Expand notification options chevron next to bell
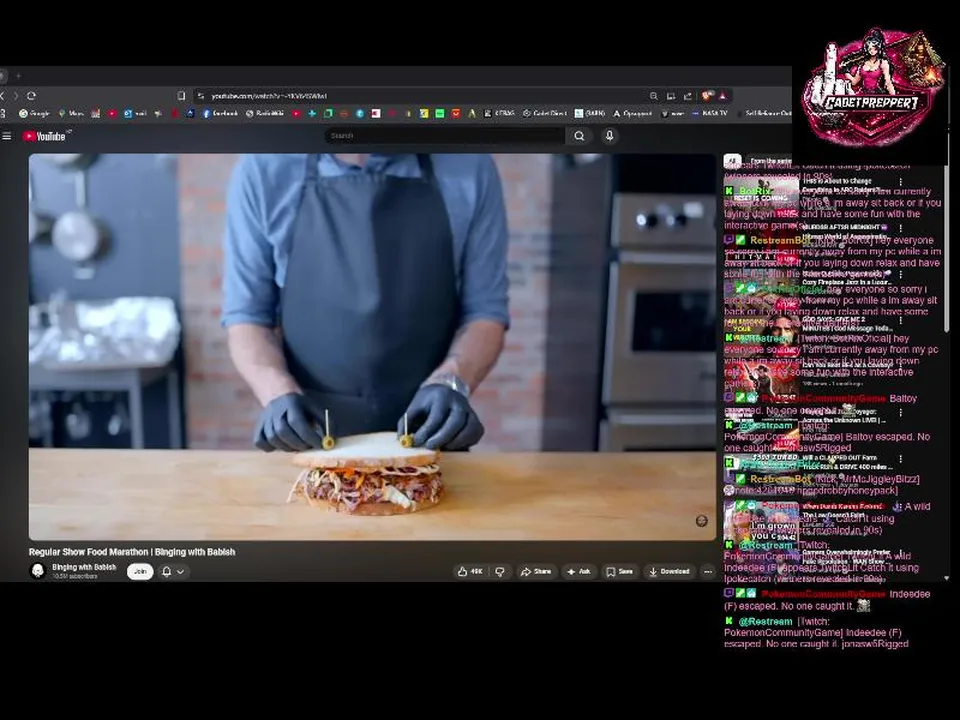960x720 pixels. [x=181, y=572]
